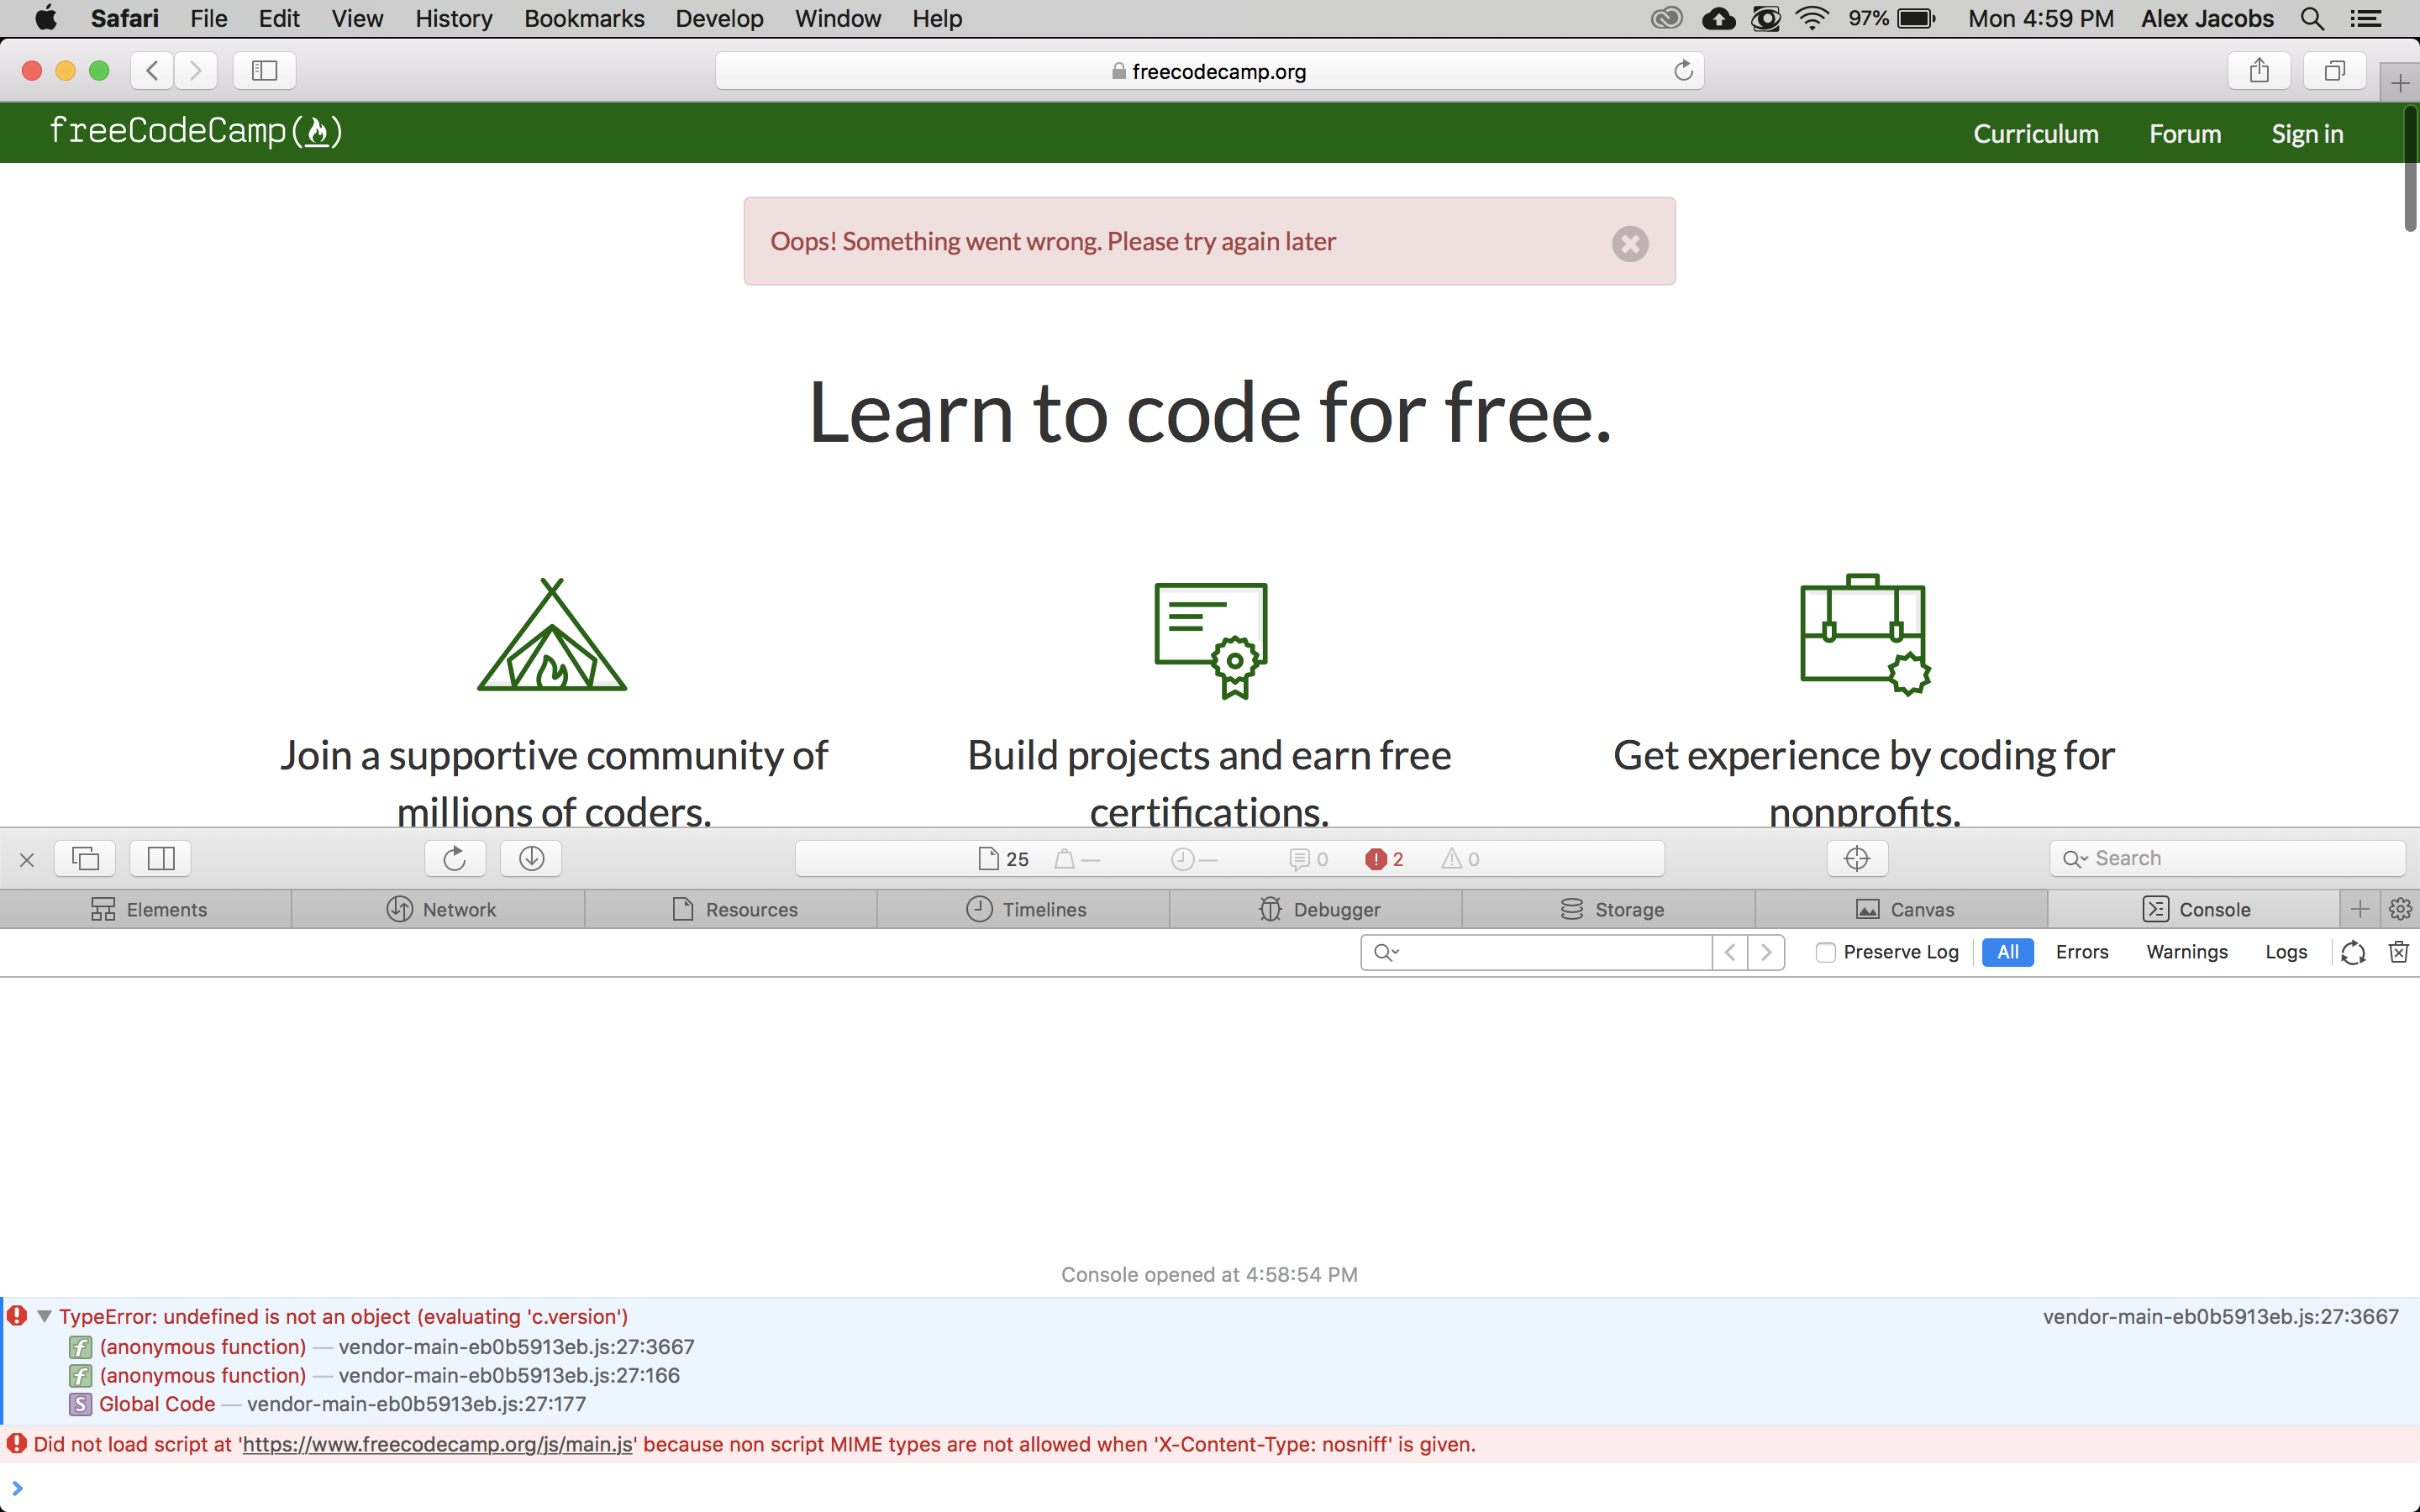Viewport: 2420px width, 1512px height.
Task: Reload the page from the inspector toolbar
Action: pyautogui.click(x=455, y=858)
